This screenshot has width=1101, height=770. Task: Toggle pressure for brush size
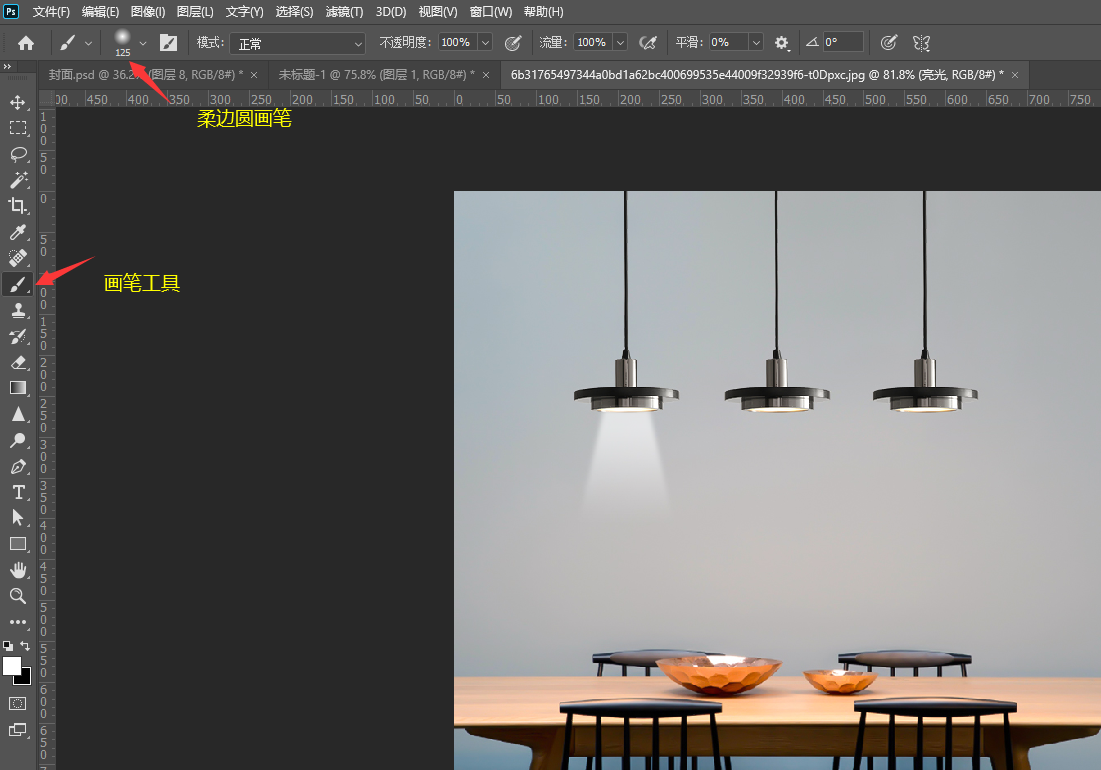(889, 43)
